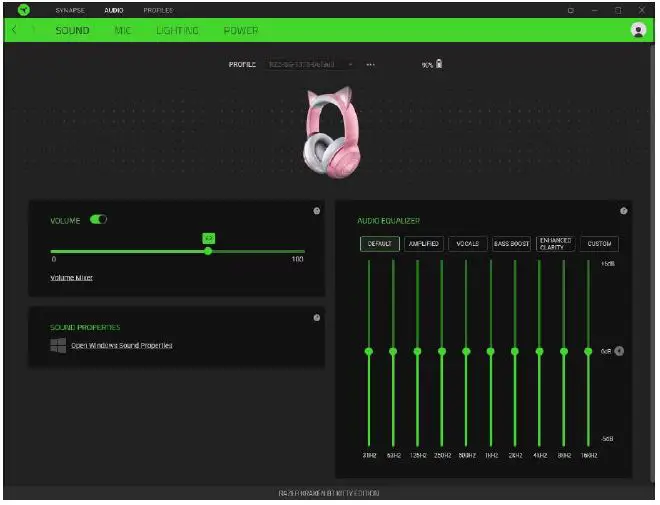Switch to the Power tab

[x=241, y=30]
